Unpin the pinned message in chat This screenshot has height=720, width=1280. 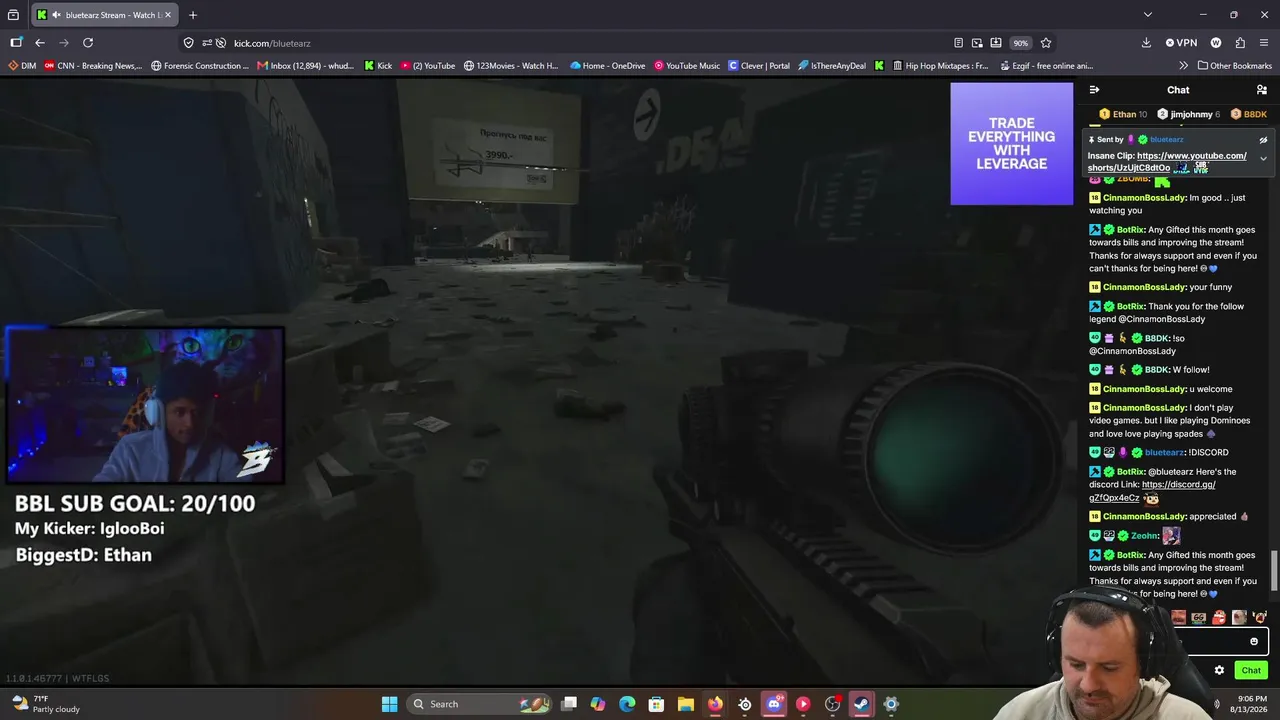pyautogui.click(x=1263, y=140)
